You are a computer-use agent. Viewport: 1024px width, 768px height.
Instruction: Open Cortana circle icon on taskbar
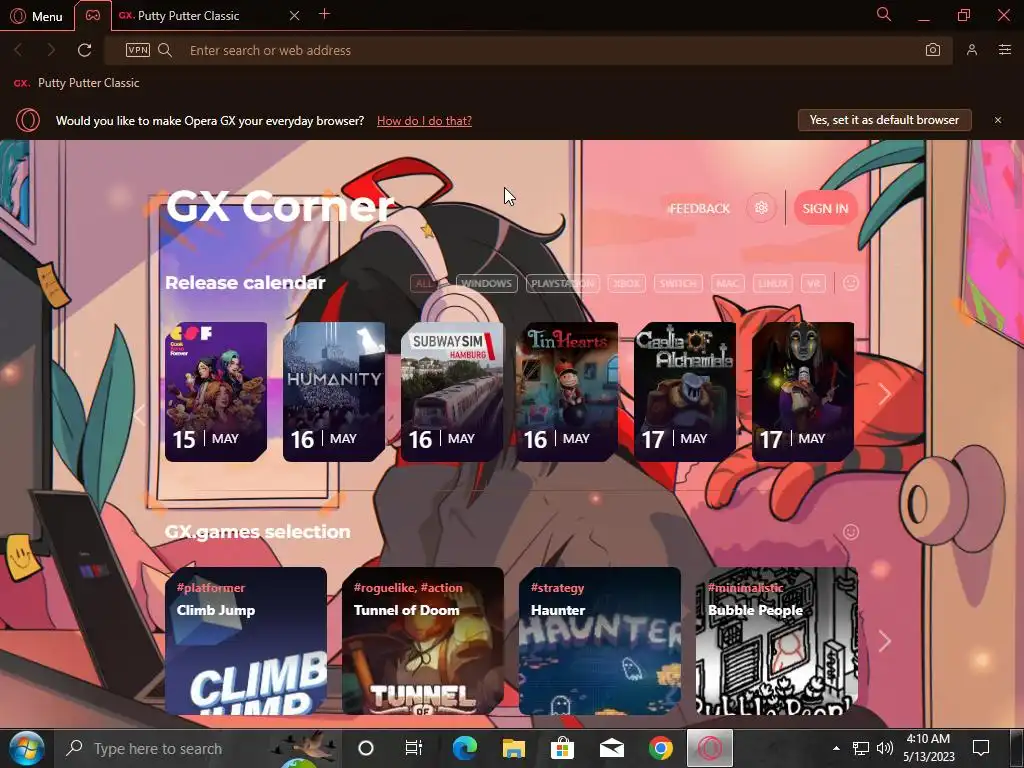366,748
